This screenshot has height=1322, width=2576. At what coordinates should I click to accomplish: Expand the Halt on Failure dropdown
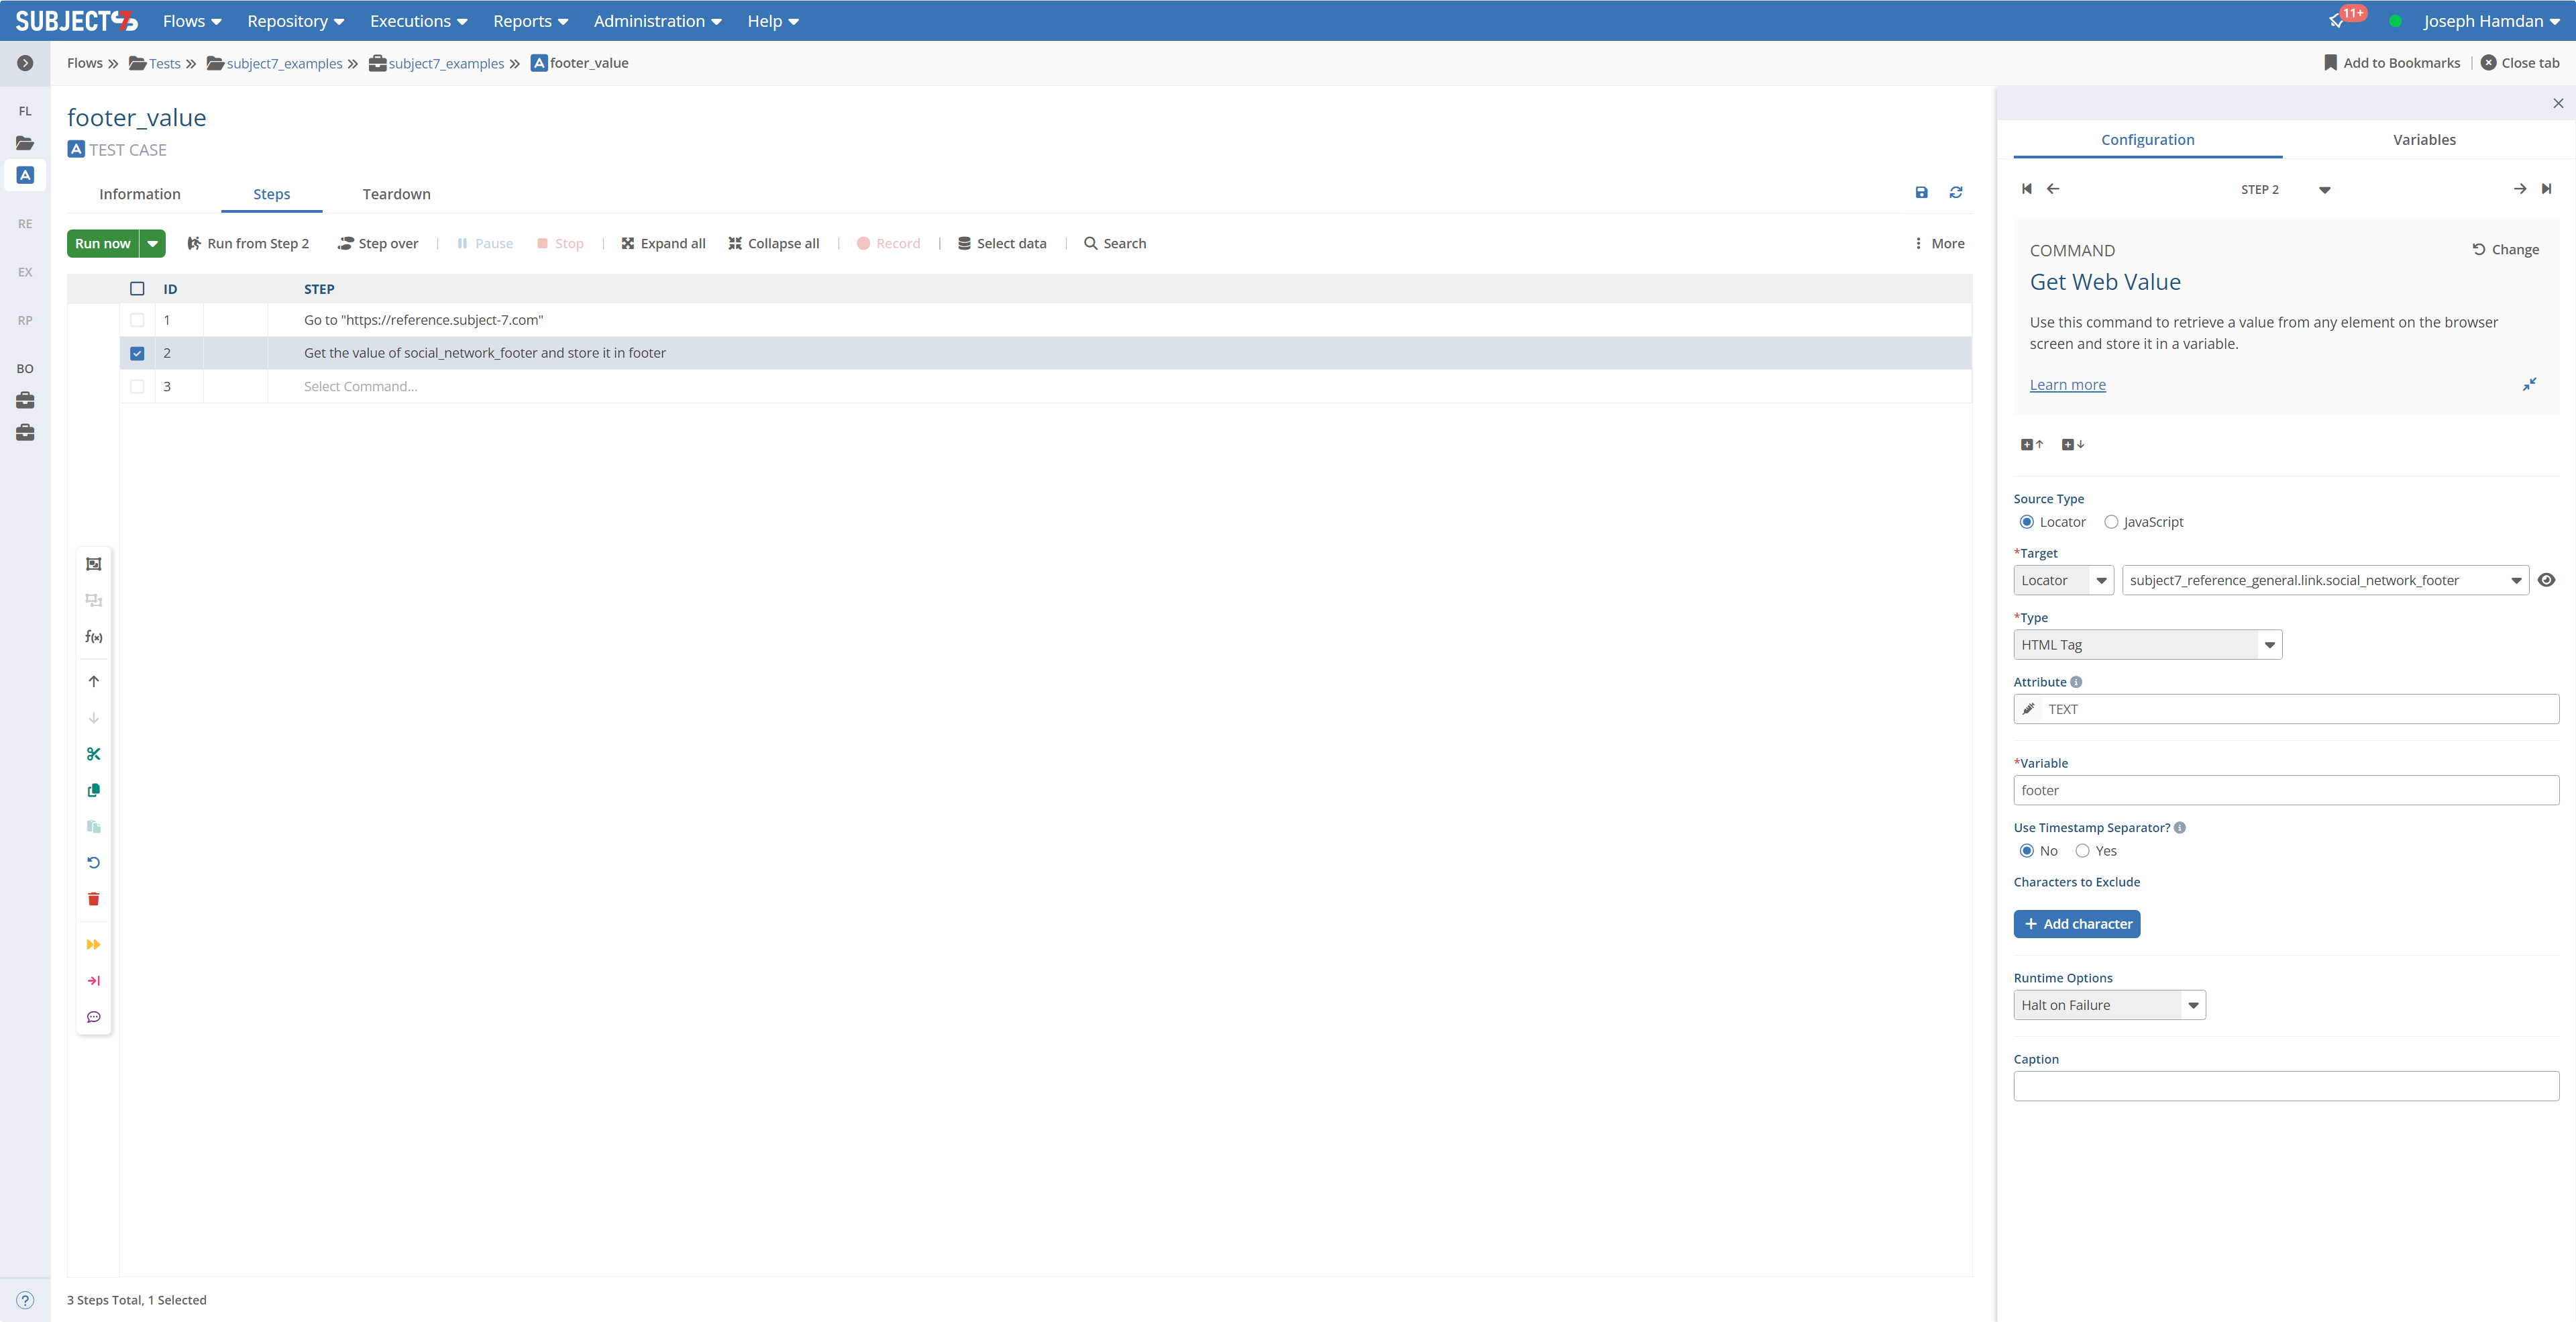pos(2109,1005)
